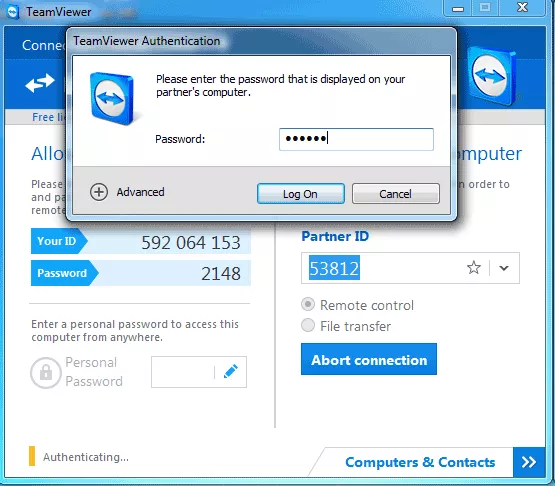Click the Log On button
This screenshot has height=486, width=555.
(301, 194)
